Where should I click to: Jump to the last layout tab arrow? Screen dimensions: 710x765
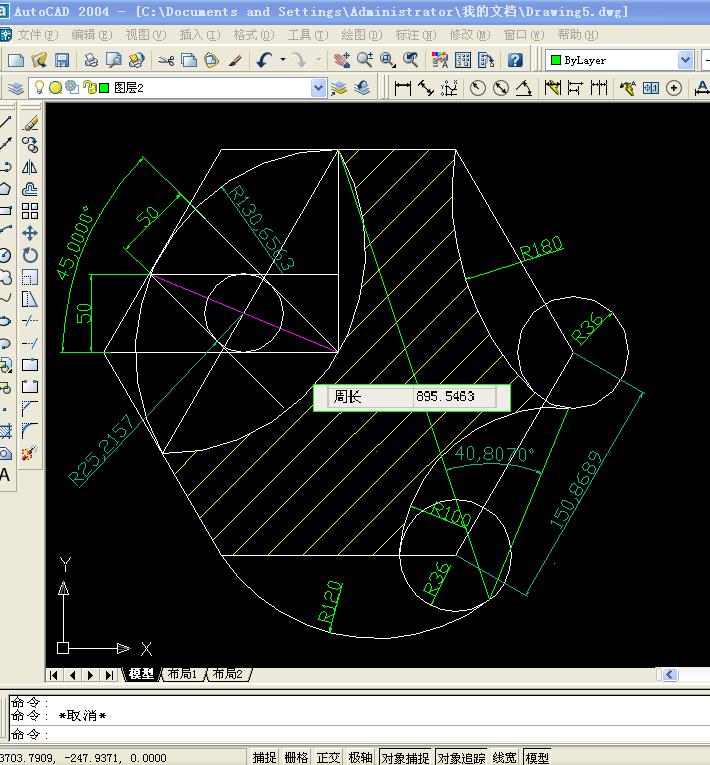point(109,675)
